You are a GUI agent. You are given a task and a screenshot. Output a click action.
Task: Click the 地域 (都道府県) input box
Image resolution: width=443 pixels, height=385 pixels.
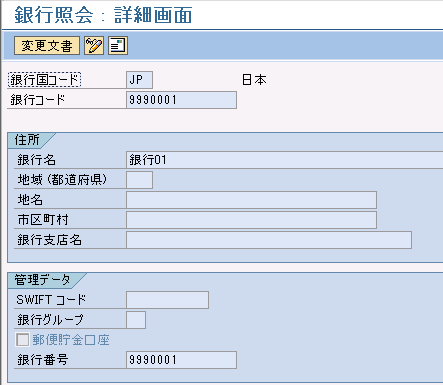click(139, 180)
